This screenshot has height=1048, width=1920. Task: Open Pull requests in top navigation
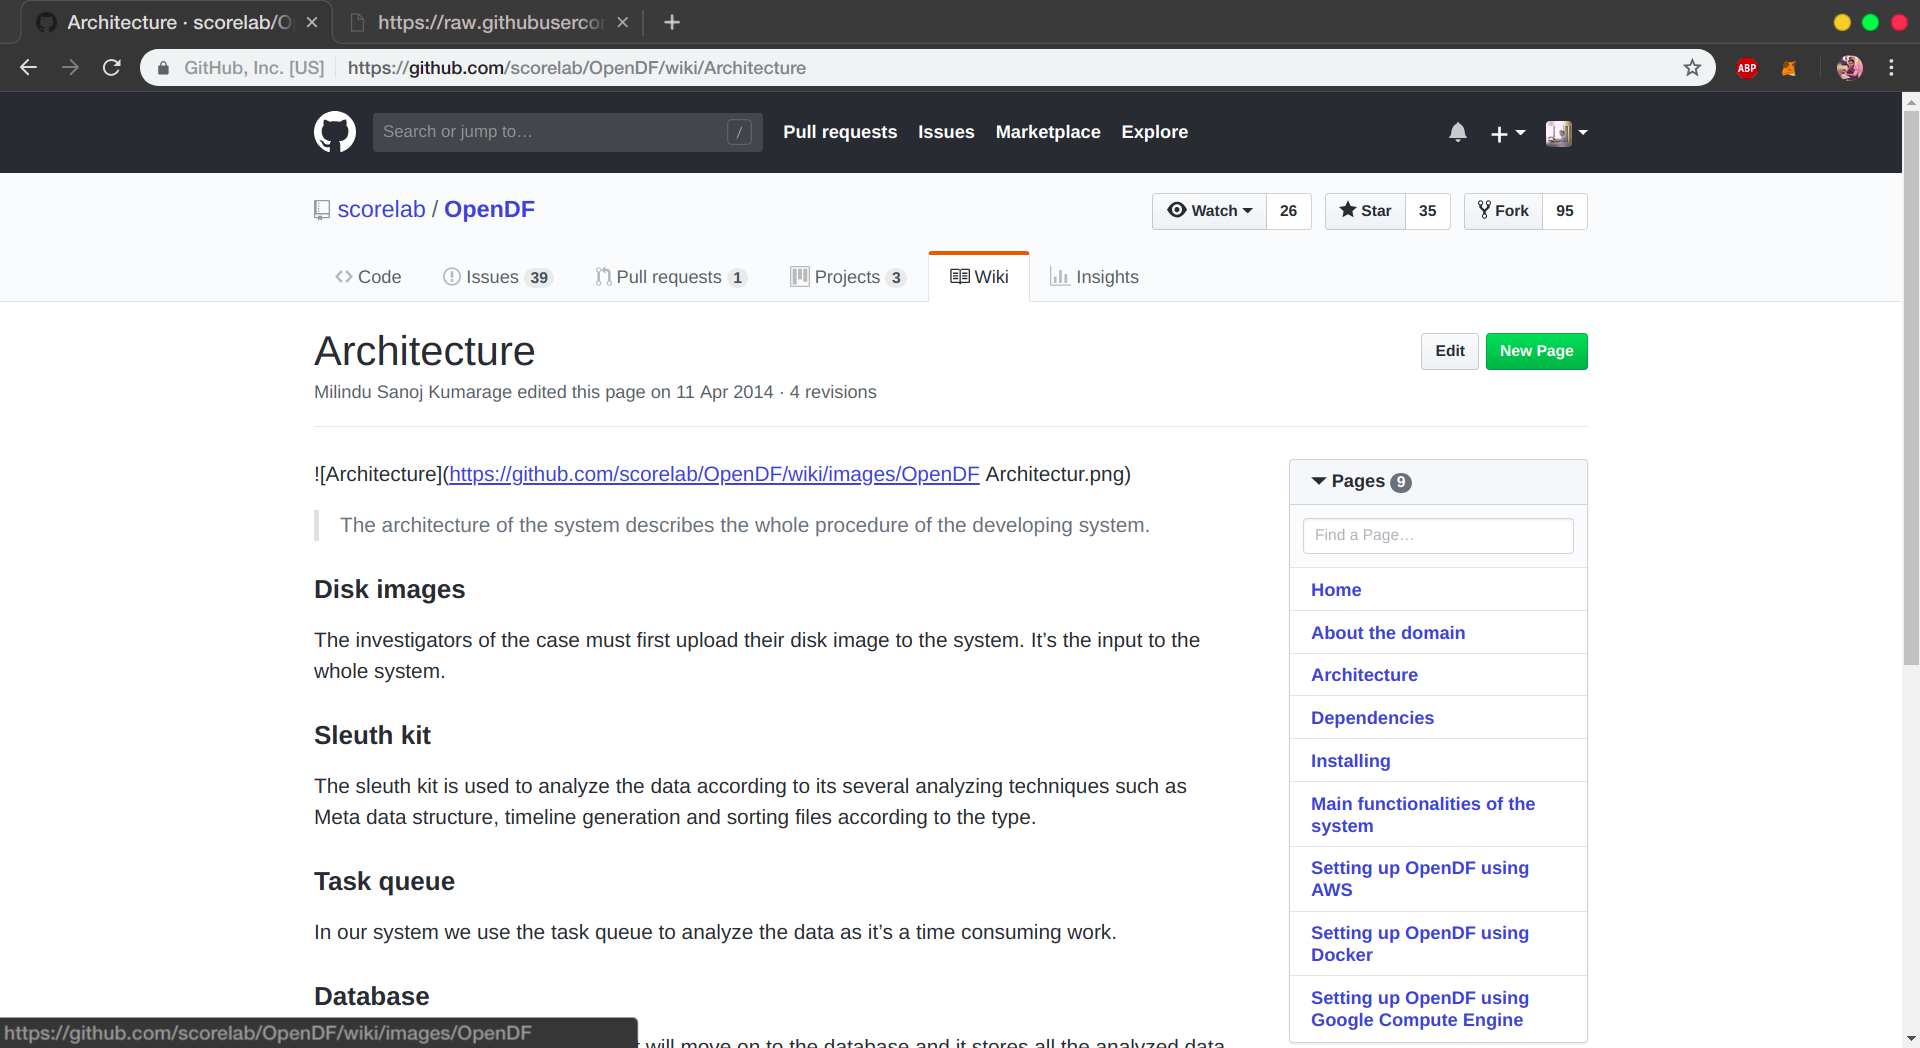click(840, 132)
